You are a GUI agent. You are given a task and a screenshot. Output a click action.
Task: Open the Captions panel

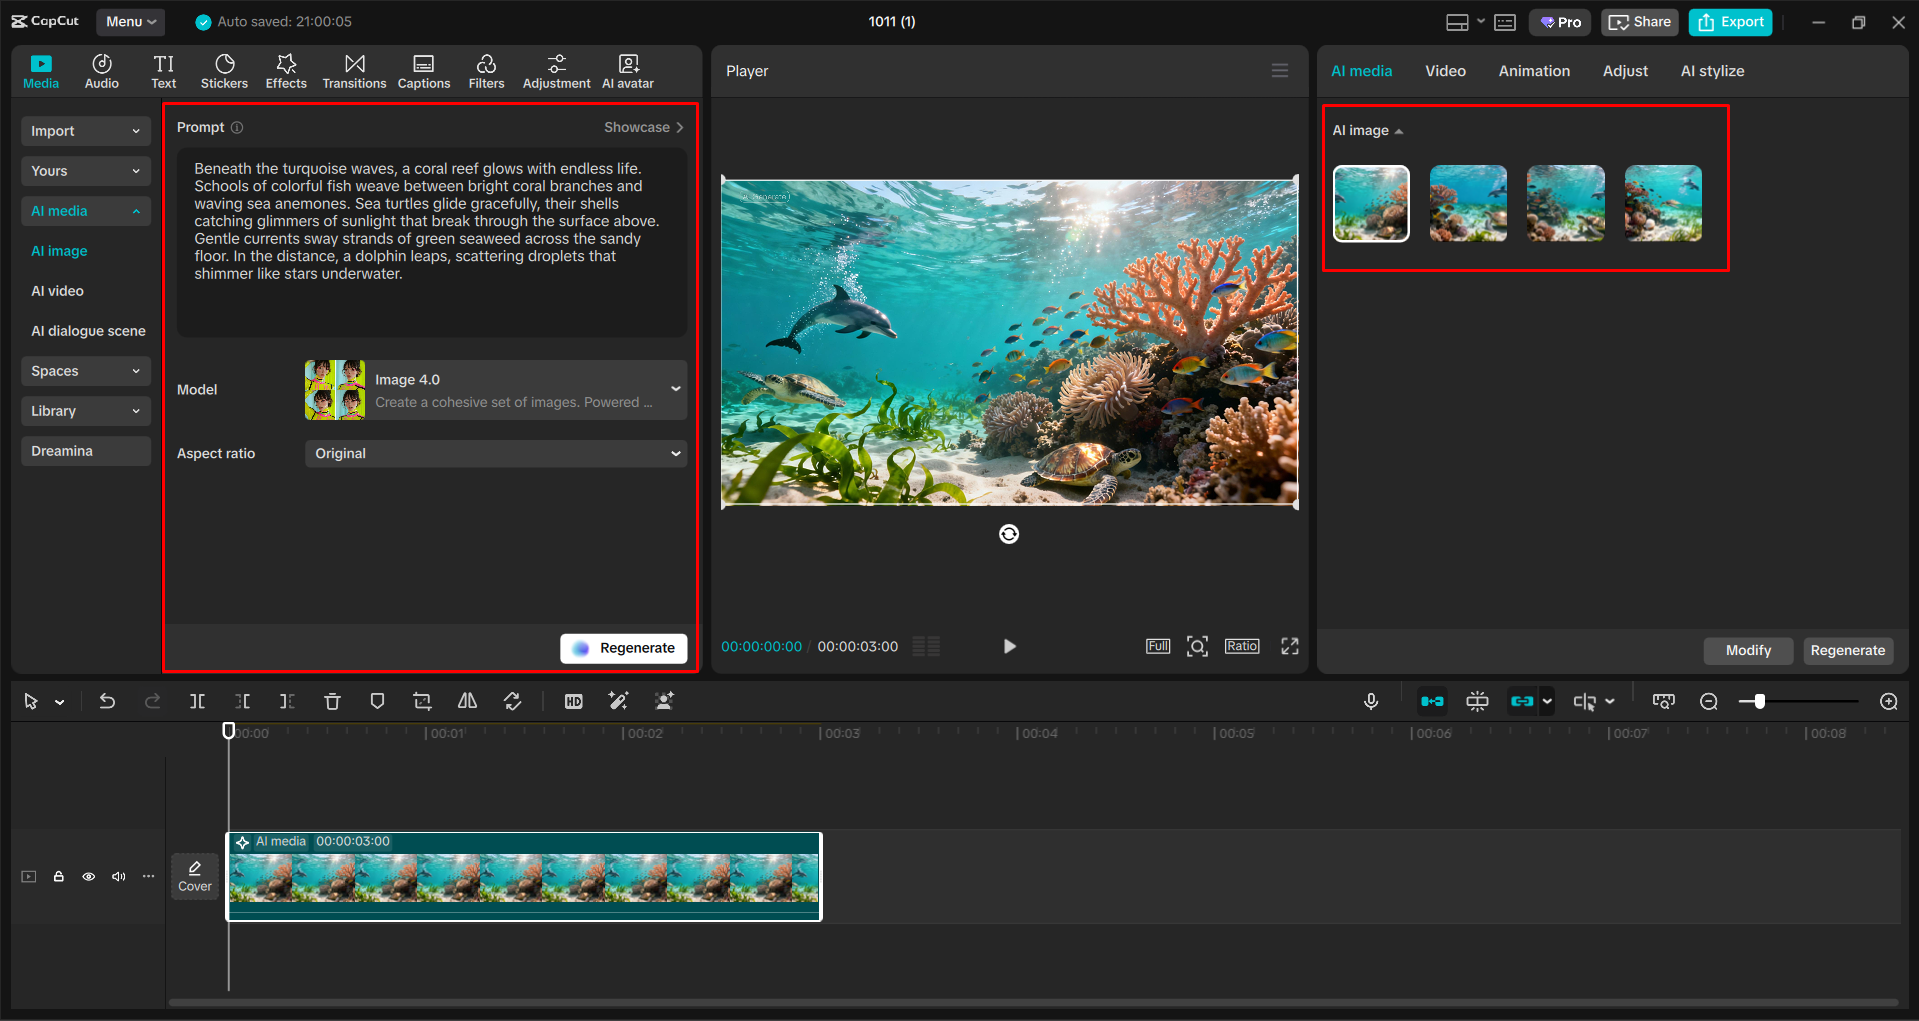click(x=424, y=72)
